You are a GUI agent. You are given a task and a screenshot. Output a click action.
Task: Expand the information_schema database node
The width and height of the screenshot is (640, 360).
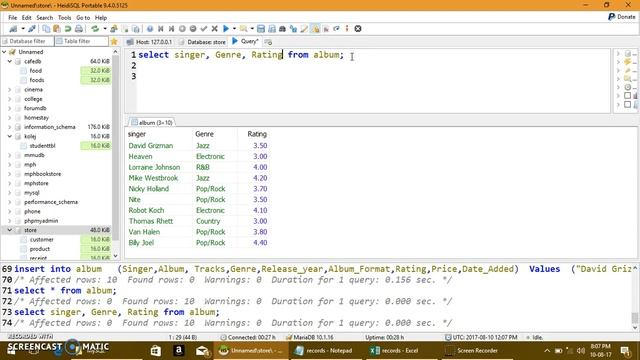click(10, 127)
